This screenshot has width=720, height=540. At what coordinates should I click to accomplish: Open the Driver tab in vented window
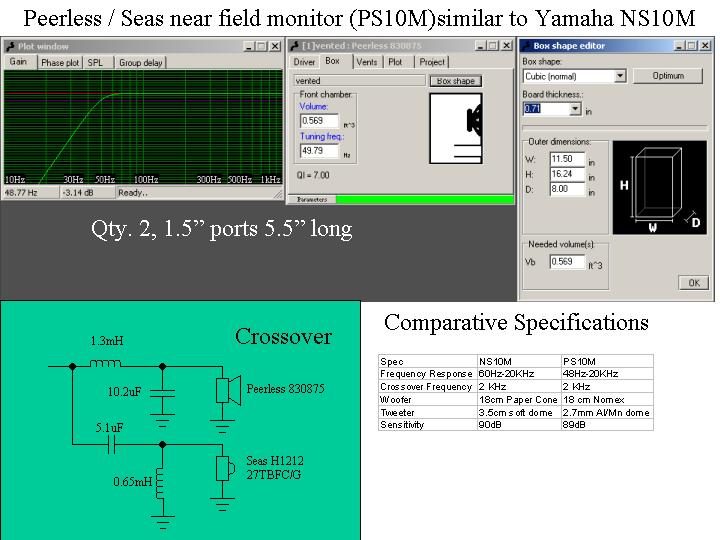[304, 62]
